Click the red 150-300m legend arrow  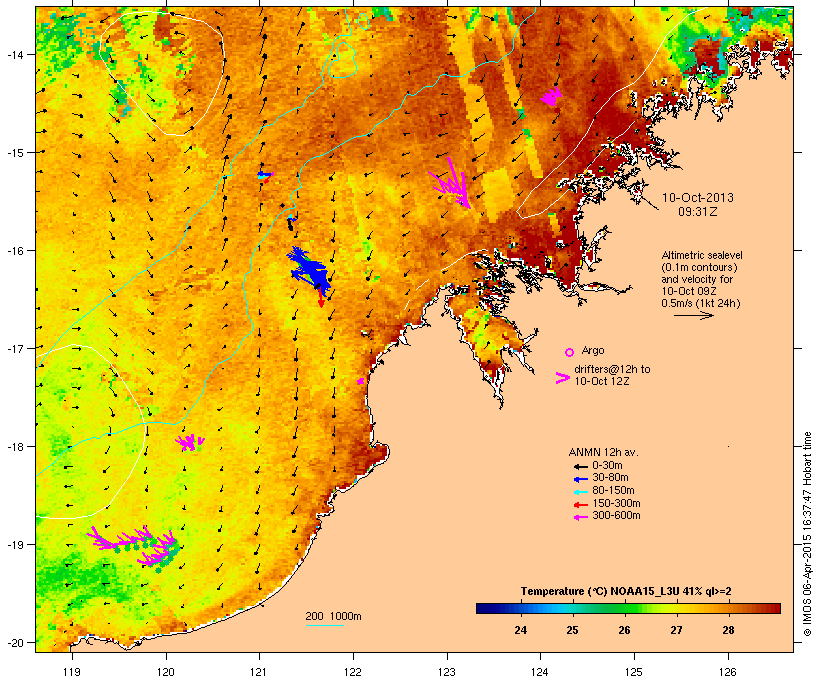click(x=581, y=505)
